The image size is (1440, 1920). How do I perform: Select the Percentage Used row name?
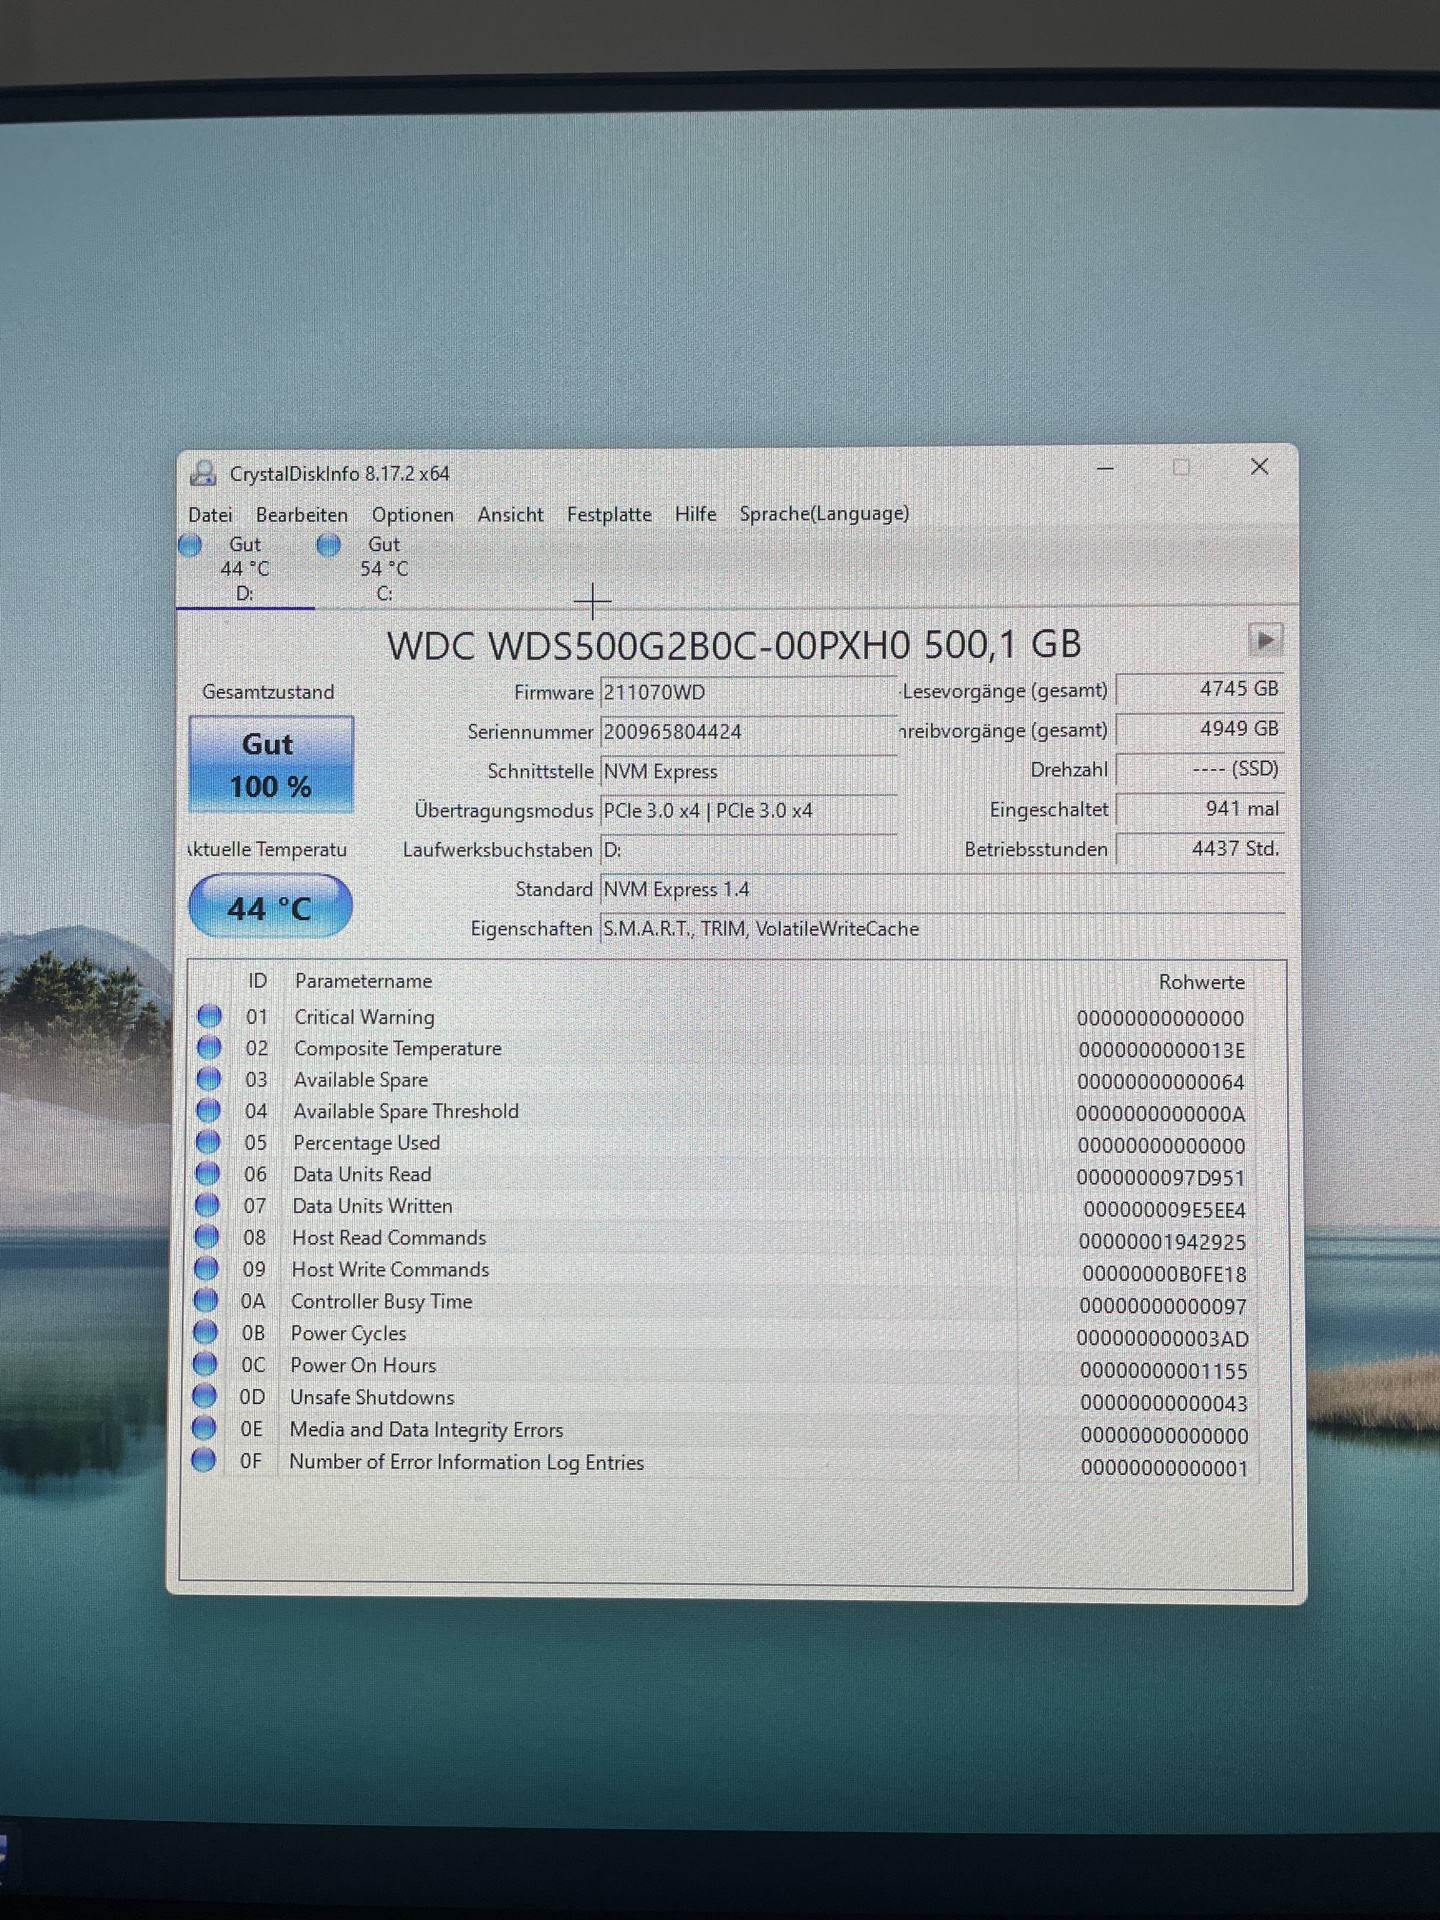pyautogui.click(x=366, y=1143)
